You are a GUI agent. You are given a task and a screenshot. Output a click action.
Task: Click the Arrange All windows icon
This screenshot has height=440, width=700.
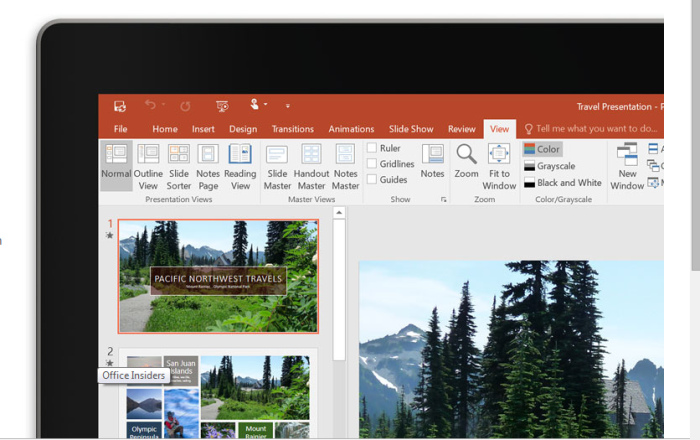(x=653, y=149)
